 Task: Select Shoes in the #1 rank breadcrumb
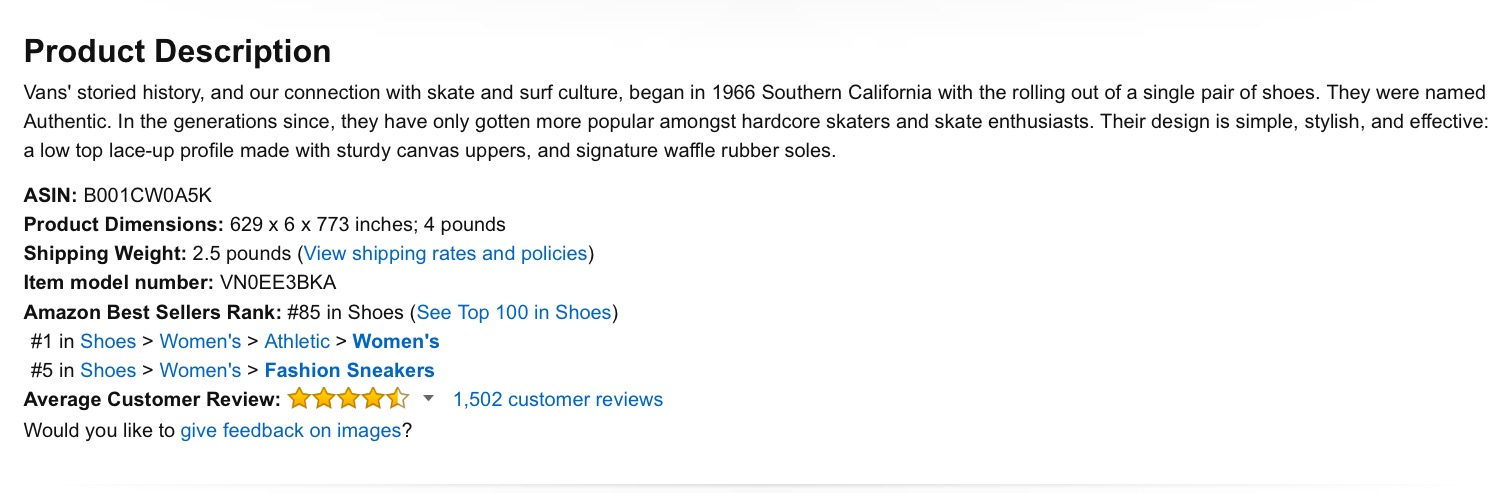tap(108, 341)
